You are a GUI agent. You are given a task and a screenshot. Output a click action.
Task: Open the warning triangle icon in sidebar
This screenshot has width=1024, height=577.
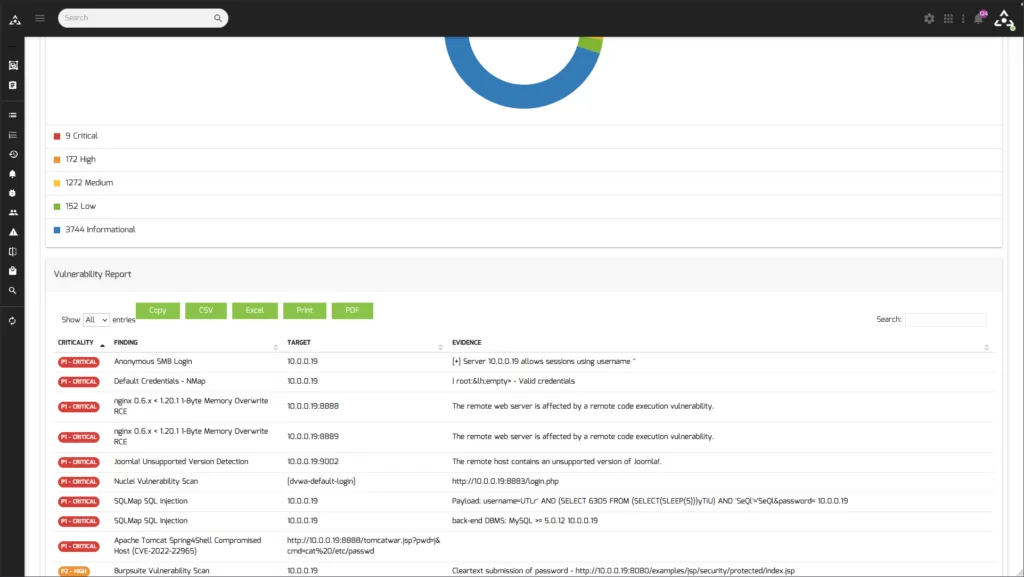coord(13,232)
